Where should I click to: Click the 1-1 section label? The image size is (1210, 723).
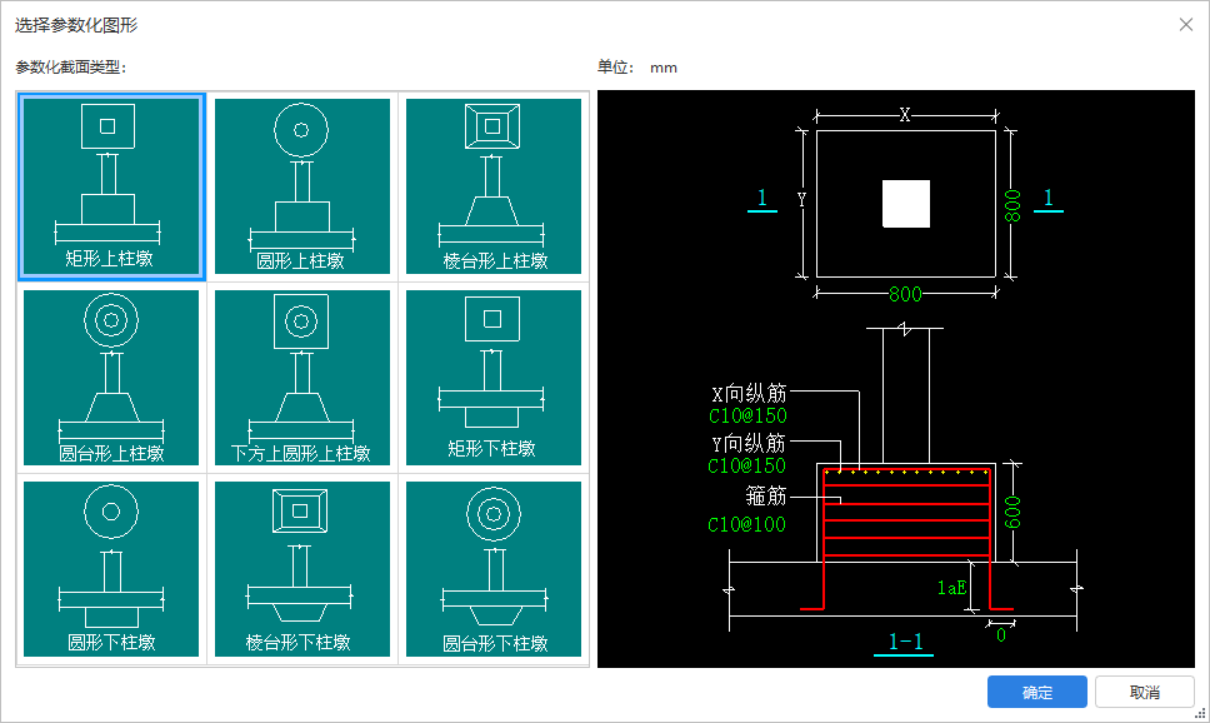(x=905, y=642)
